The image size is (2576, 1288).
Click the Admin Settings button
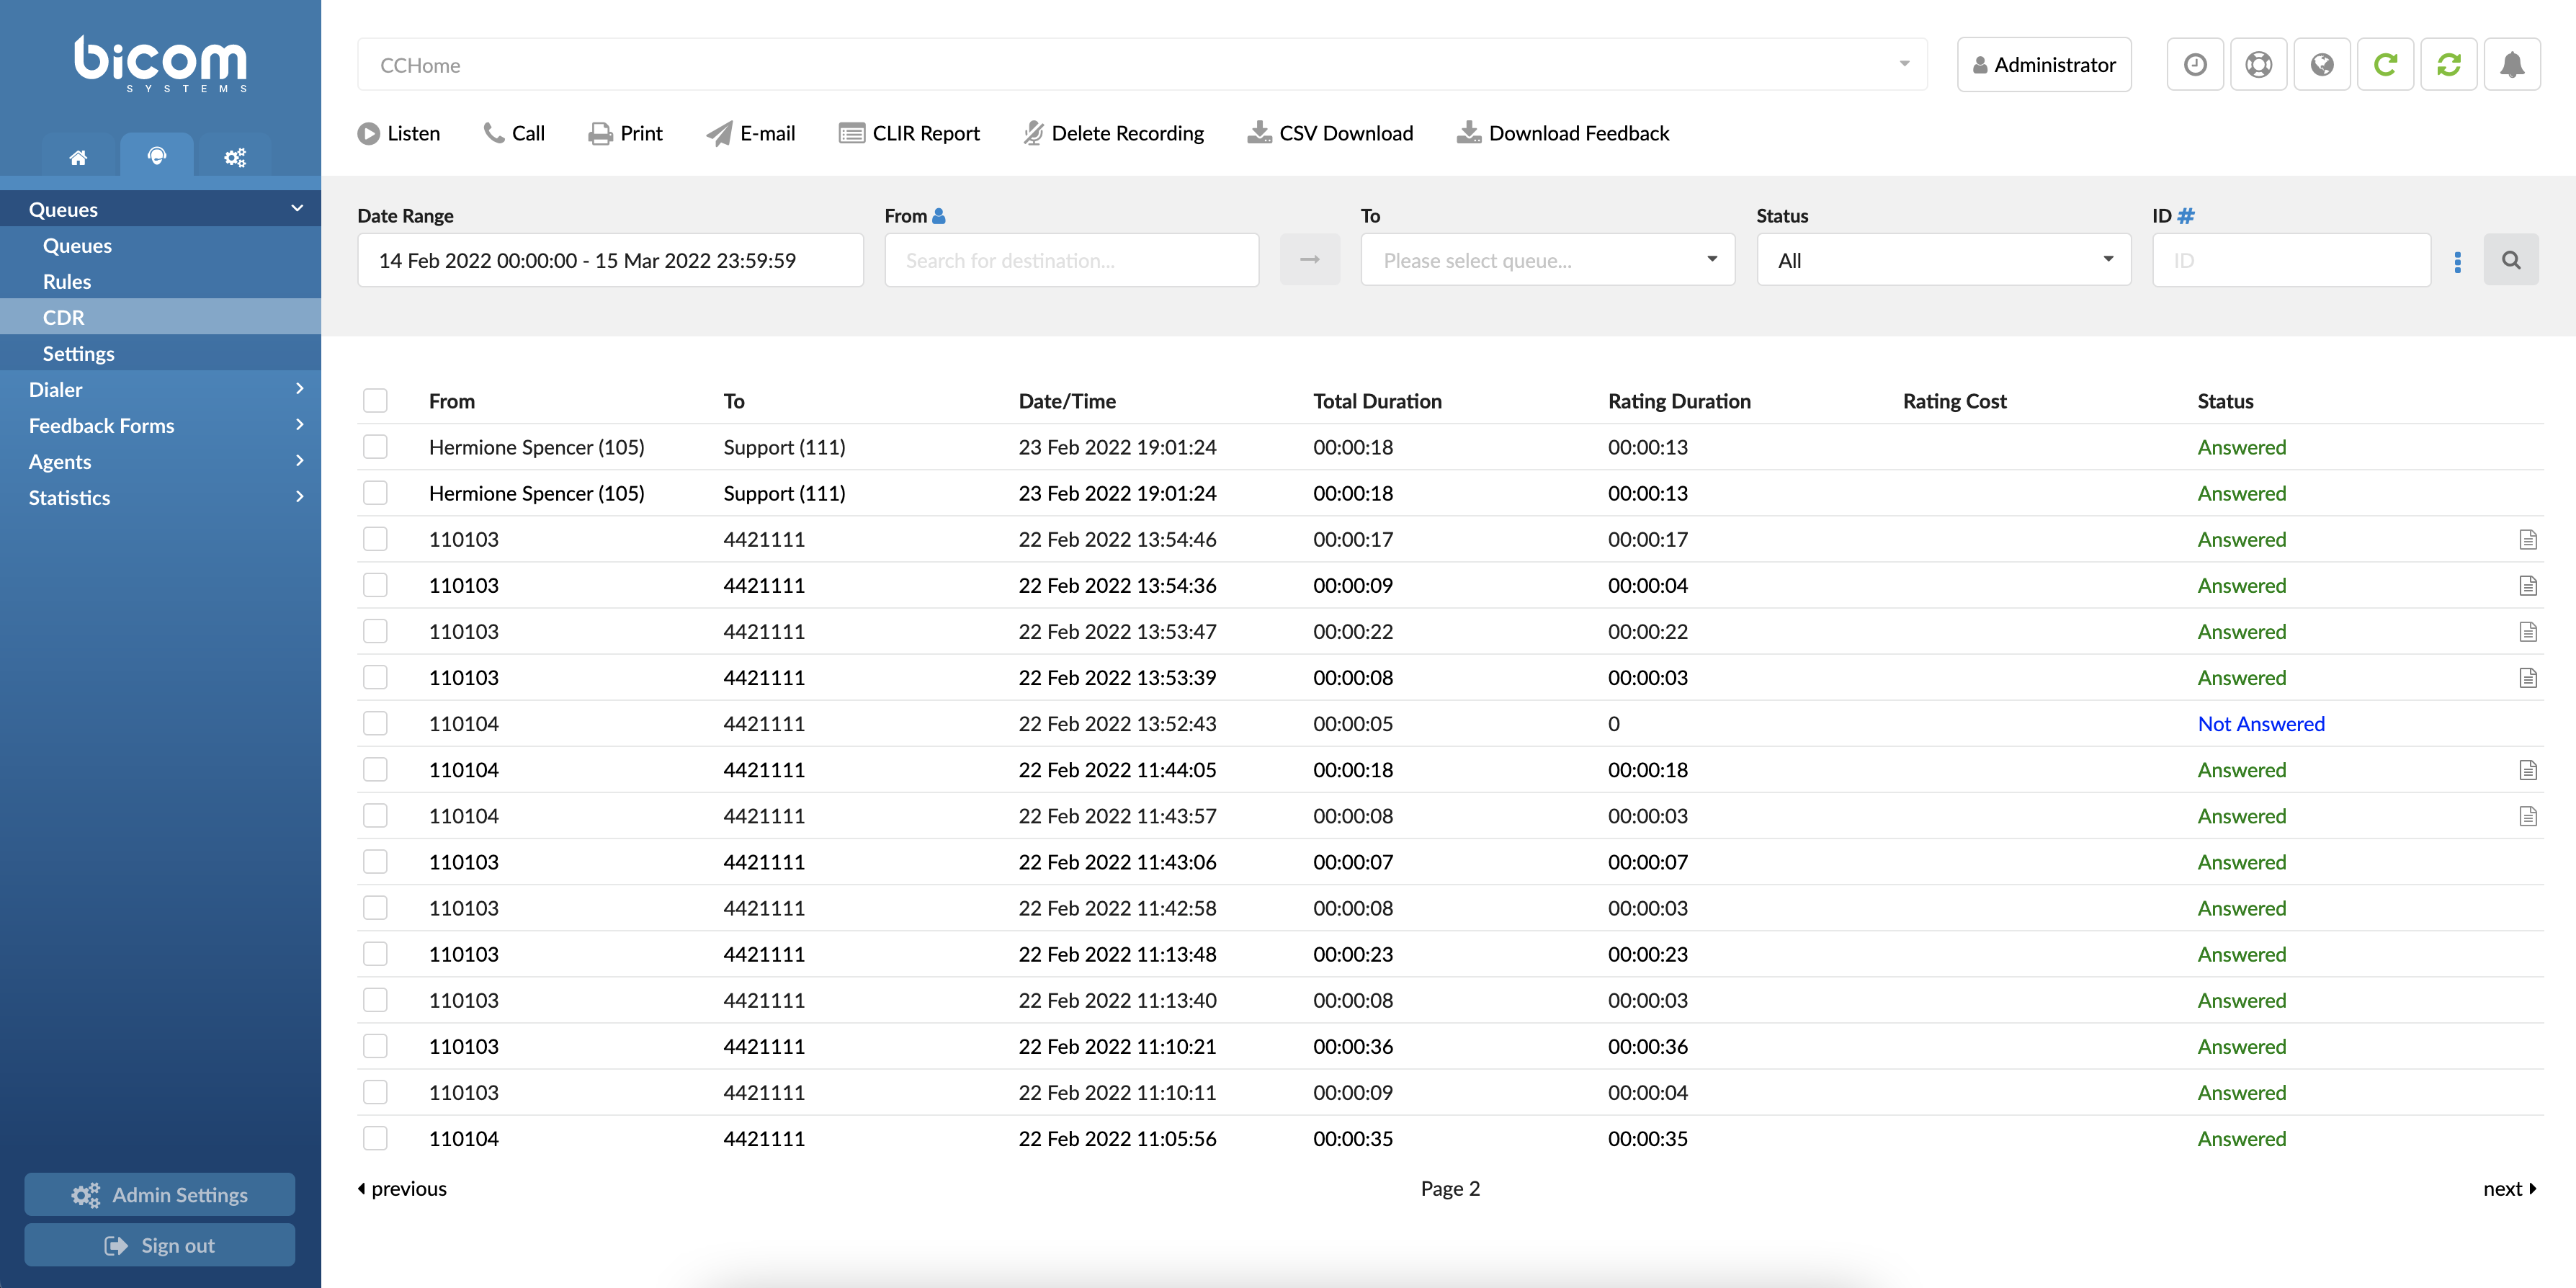tap(160, 1194)
